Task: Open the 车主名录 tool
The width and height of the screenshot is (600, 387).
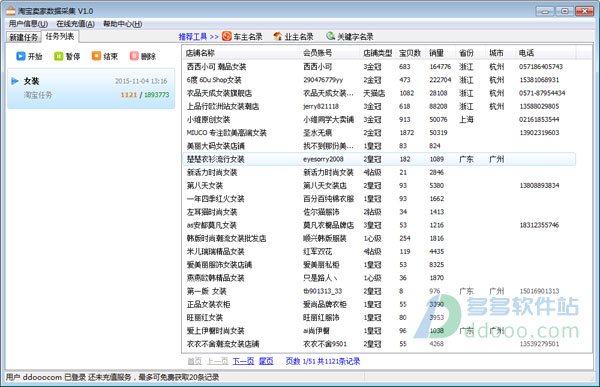Action: point(242,36)
